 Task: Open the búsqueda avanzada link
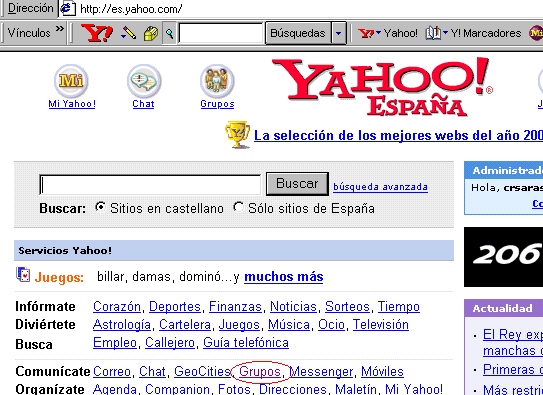tap(380, 187)
